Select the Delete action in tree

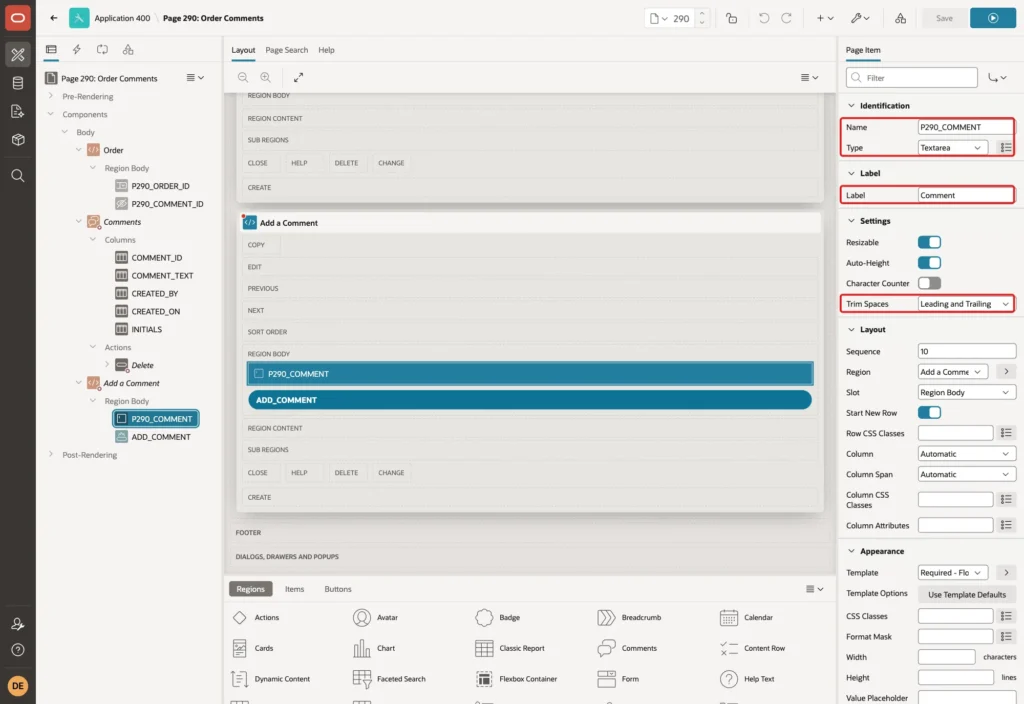pyautogui.click(x=142, y=366)
